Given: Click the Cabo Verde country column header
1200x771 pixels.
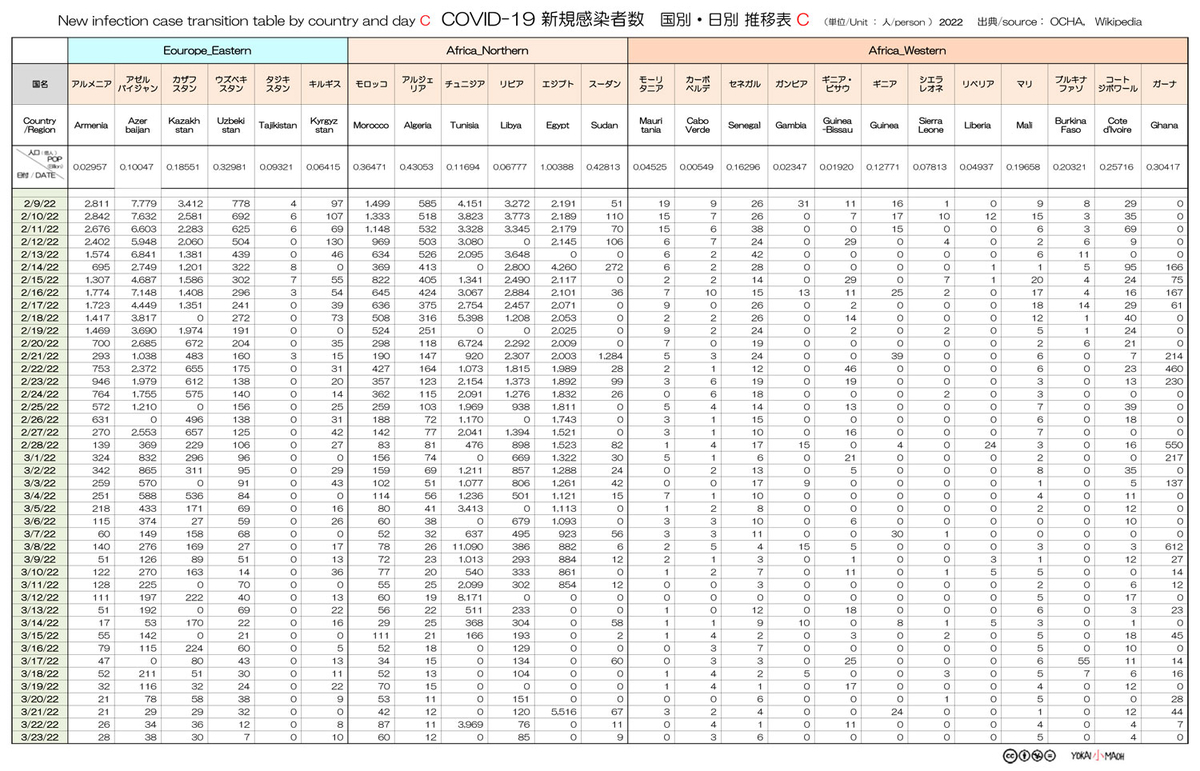Looking at the screenshot, I should (x=697, y=126).
